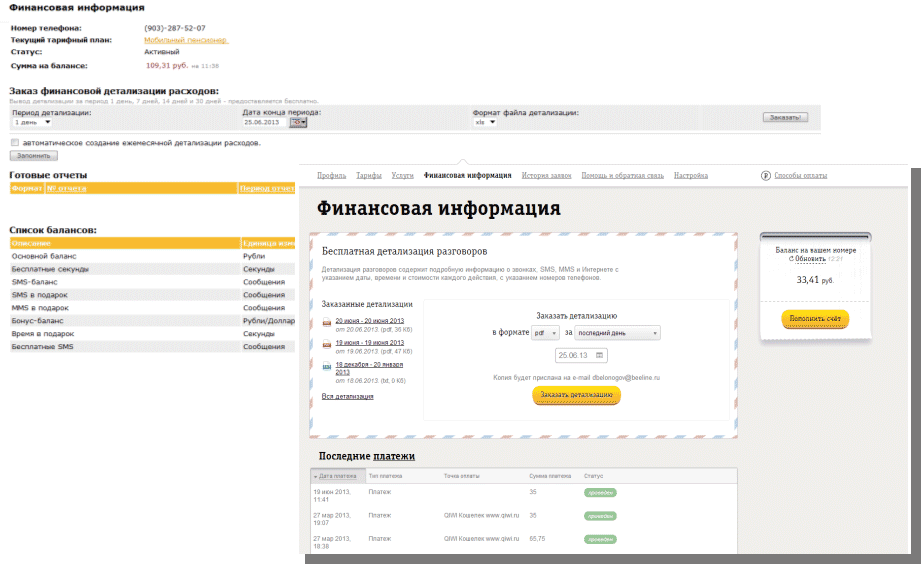Go to the Профиль tab

tap(331, 176)
